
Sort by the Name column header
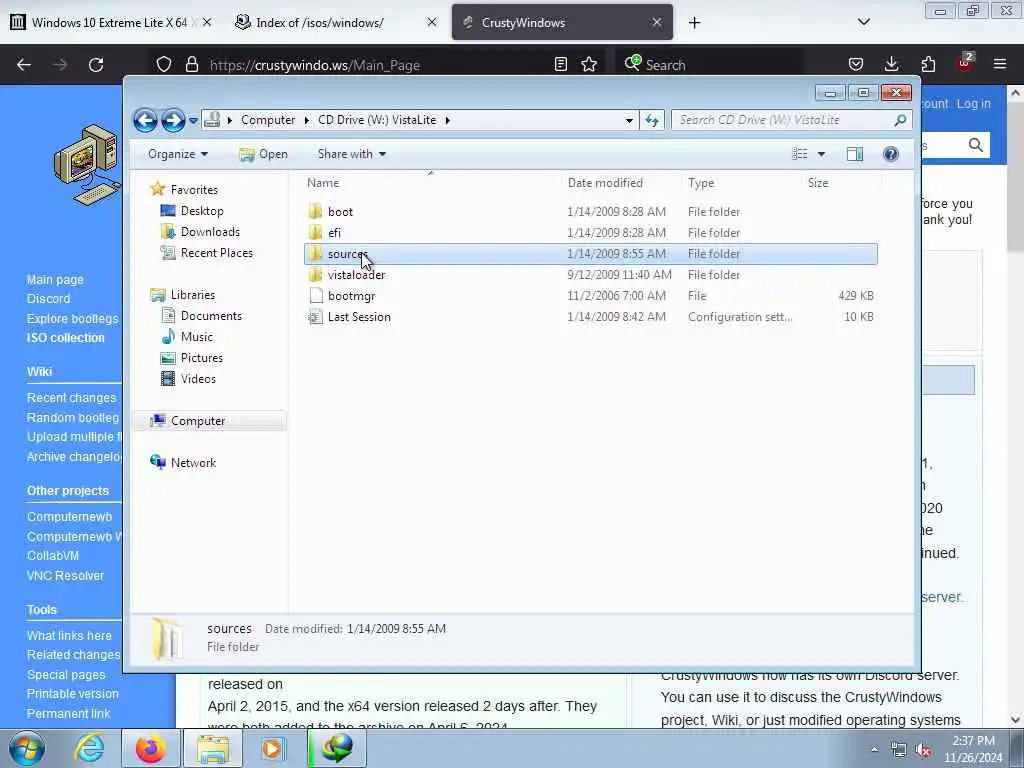[x=323, y=183]
